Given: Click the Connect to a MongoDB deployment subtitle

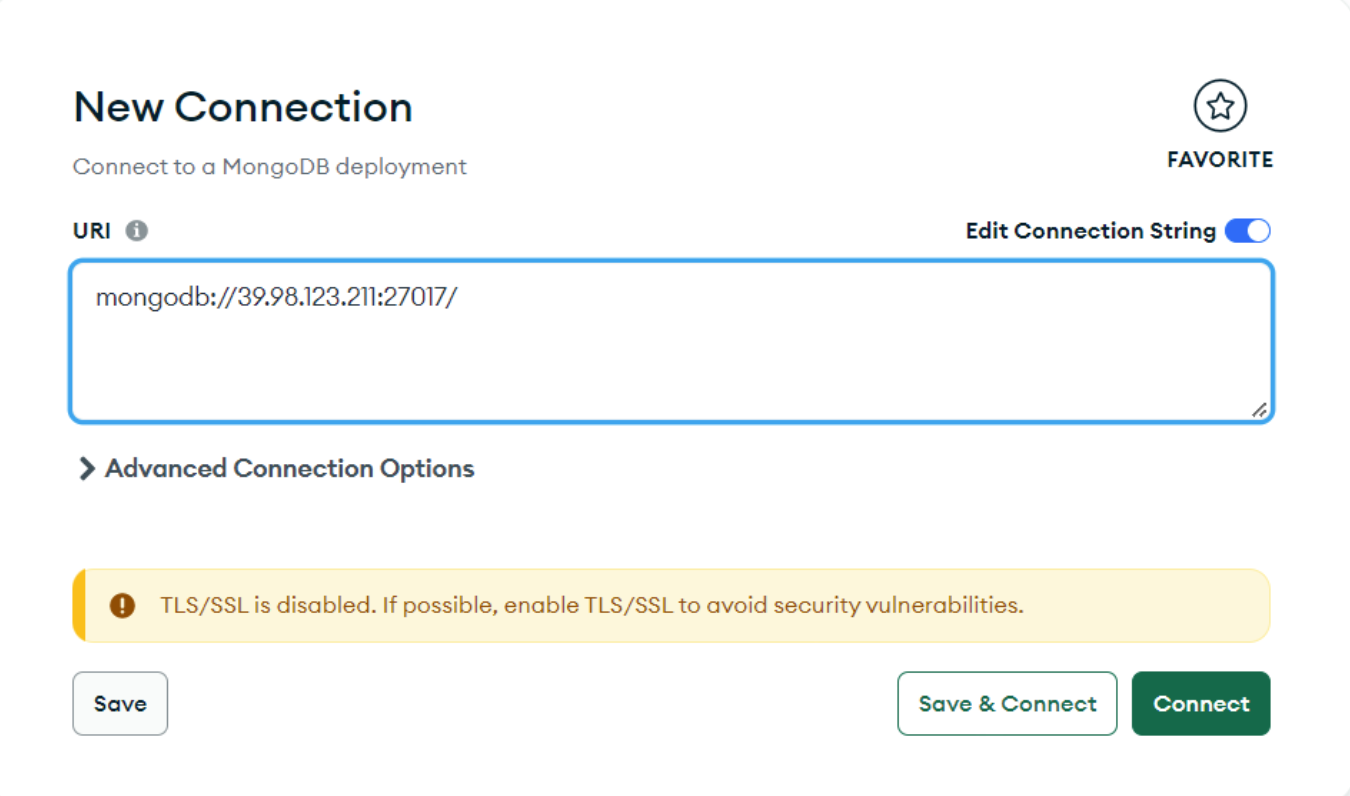Looking at the screenshot, I should tap(270, 166).
